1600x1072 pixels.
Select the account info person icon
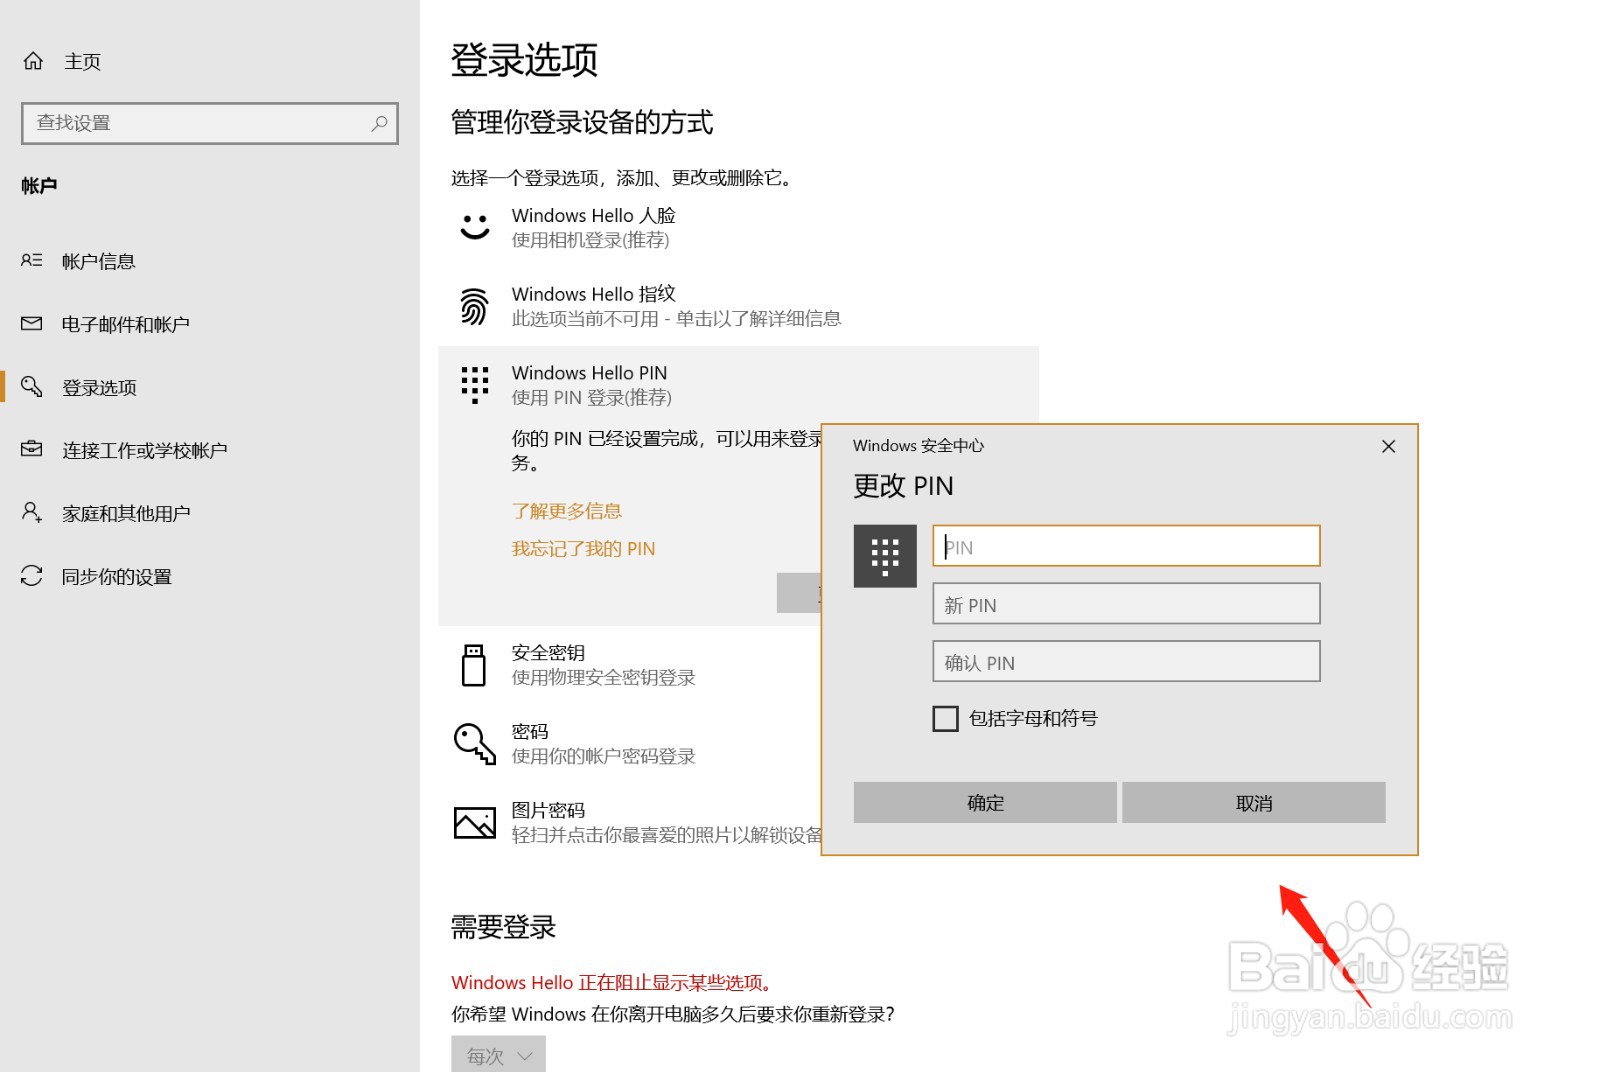pos(32,260)
